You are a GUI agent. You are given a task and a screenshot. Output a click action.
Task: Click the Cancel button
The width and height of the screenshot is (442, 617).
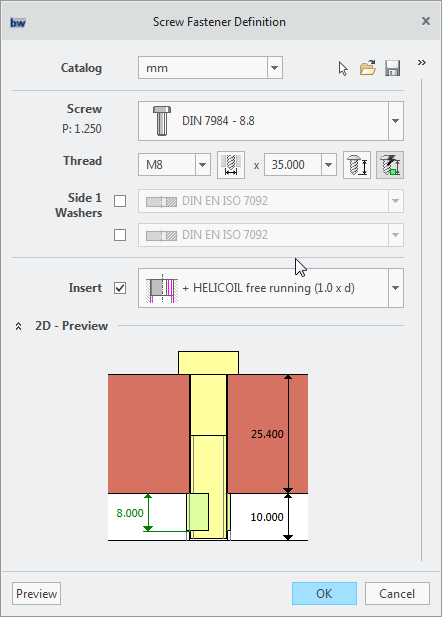[x=397, y=593]
